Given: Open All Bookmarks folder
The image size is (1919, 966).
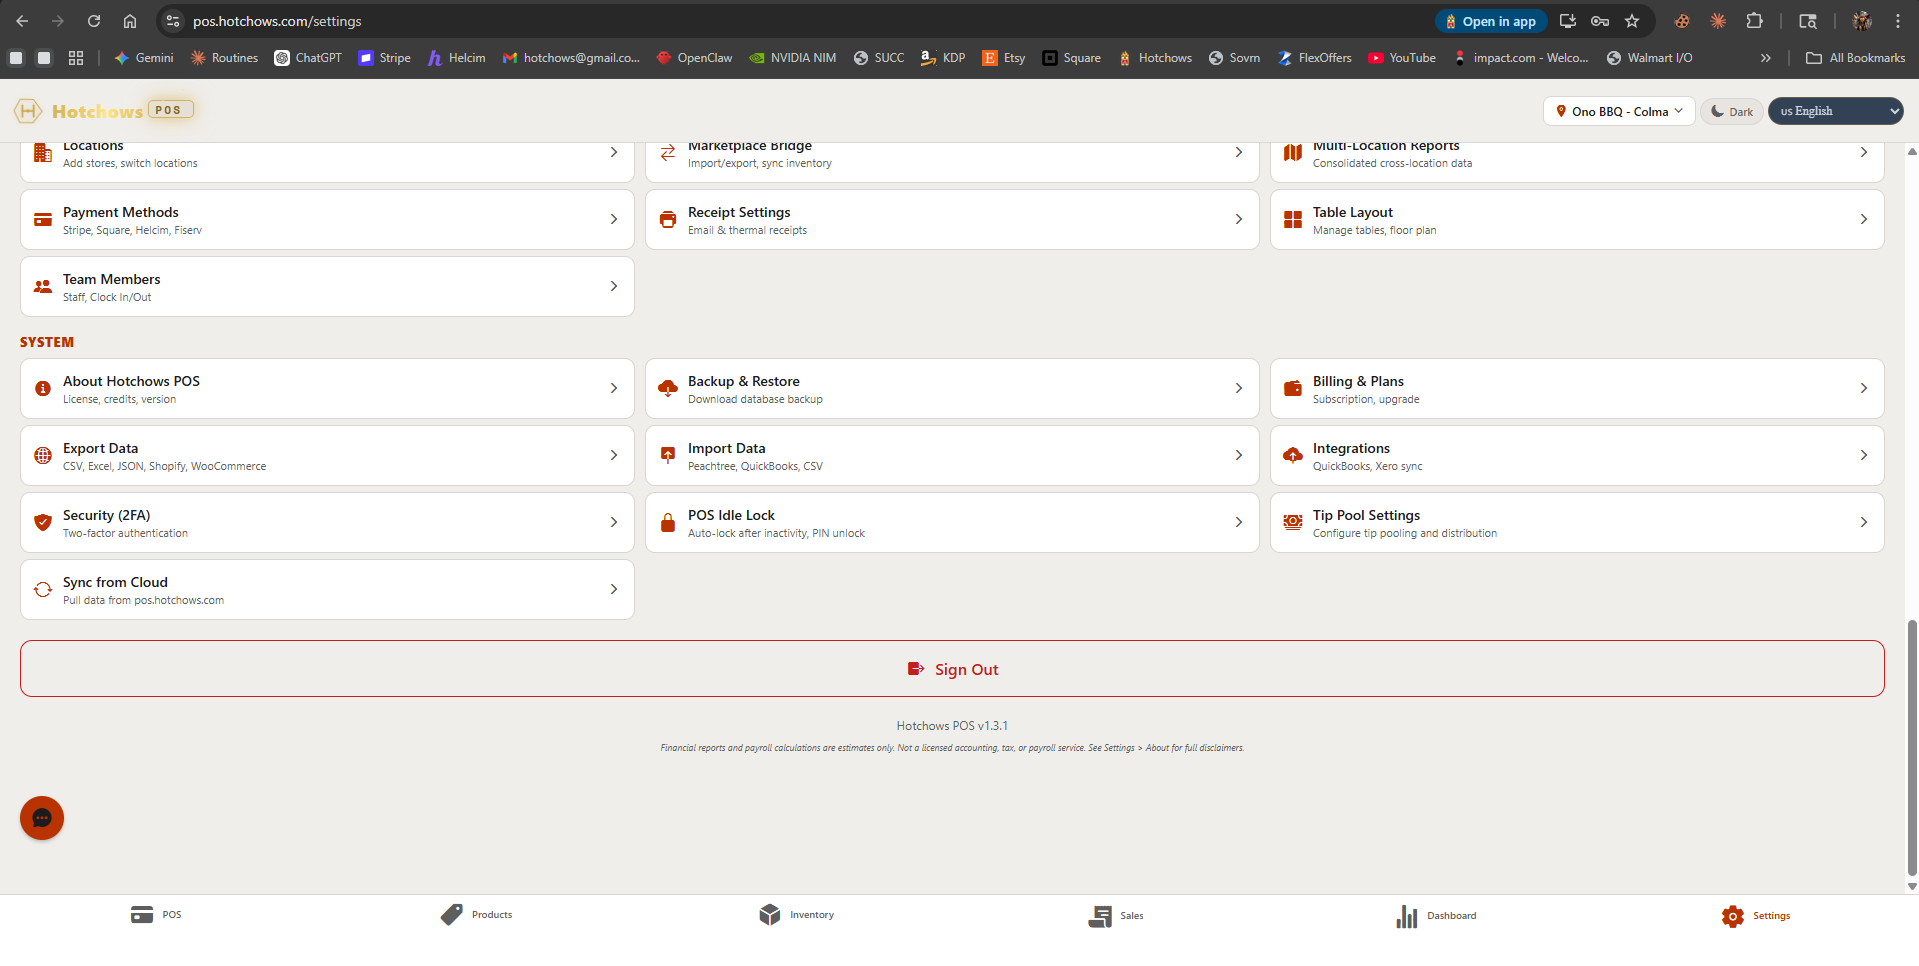Looking at the screenshot, I should pyautogui.click(x=1856, y=58).
